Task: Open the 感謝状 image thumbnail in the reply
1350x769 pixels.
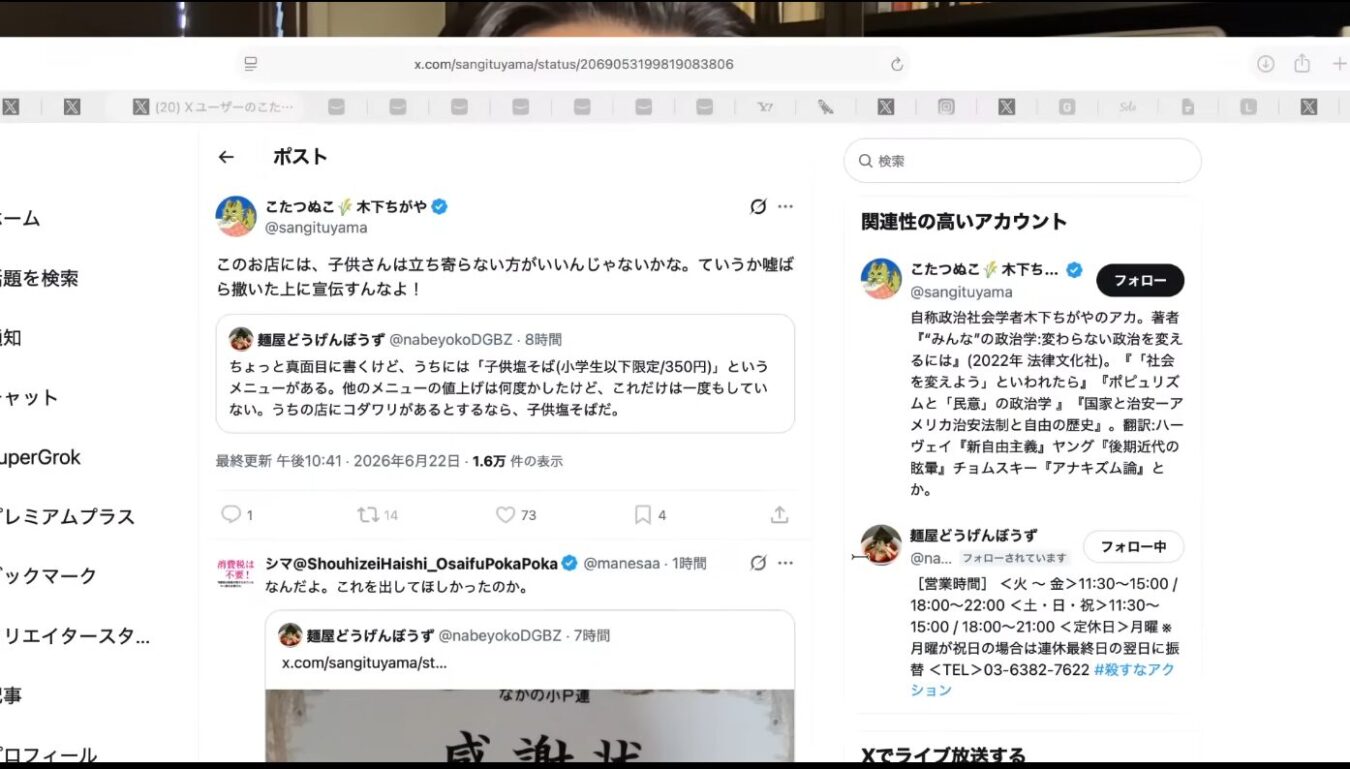Action: (530, 726)
